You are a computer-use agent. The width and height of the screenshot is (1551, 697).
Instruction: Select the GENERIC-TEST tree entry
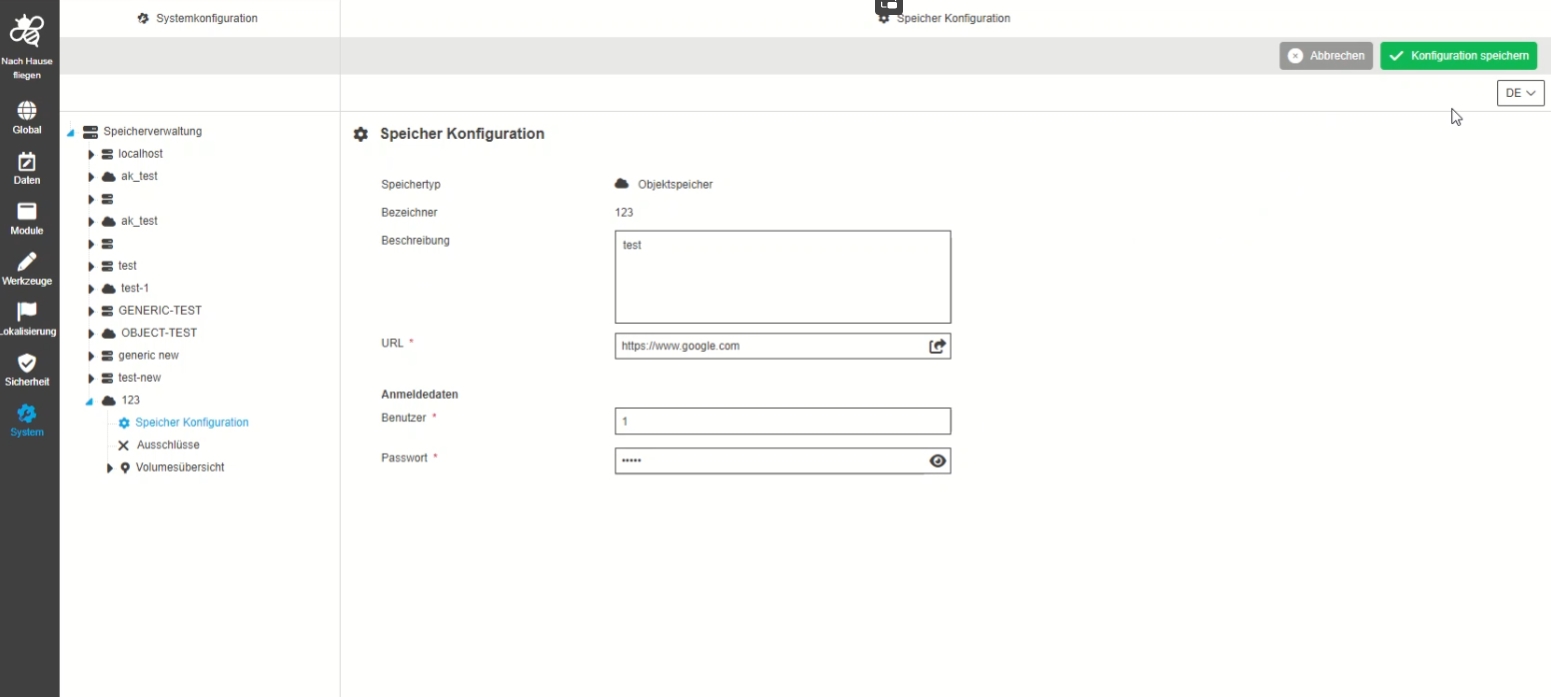click(x=160, y=311)
